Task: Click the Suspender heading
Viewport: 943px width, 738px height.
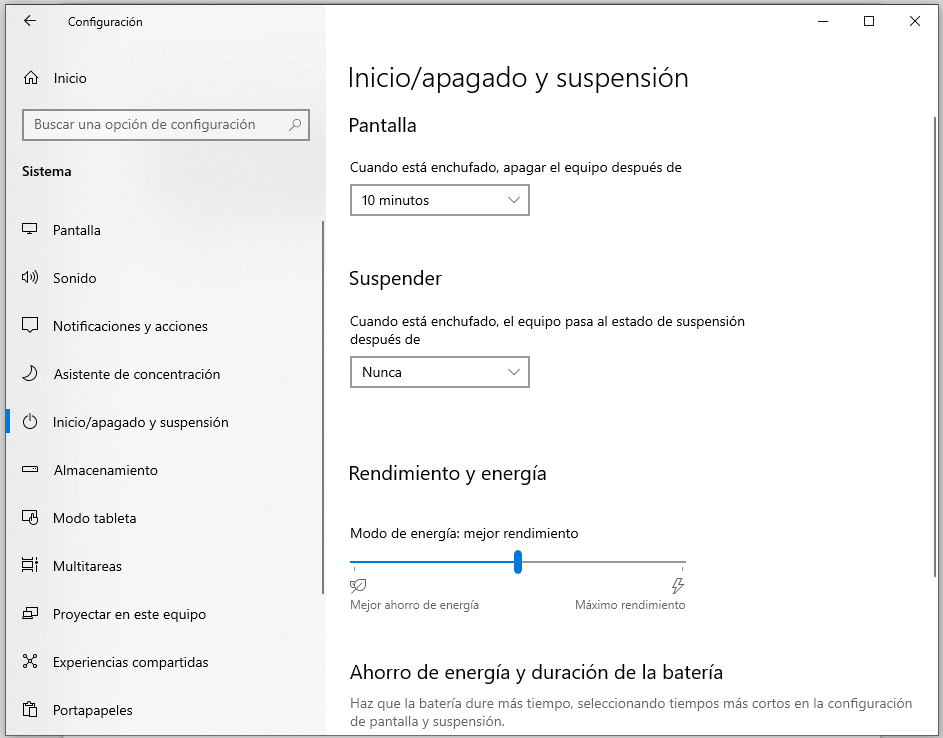Action: (395, 278)
